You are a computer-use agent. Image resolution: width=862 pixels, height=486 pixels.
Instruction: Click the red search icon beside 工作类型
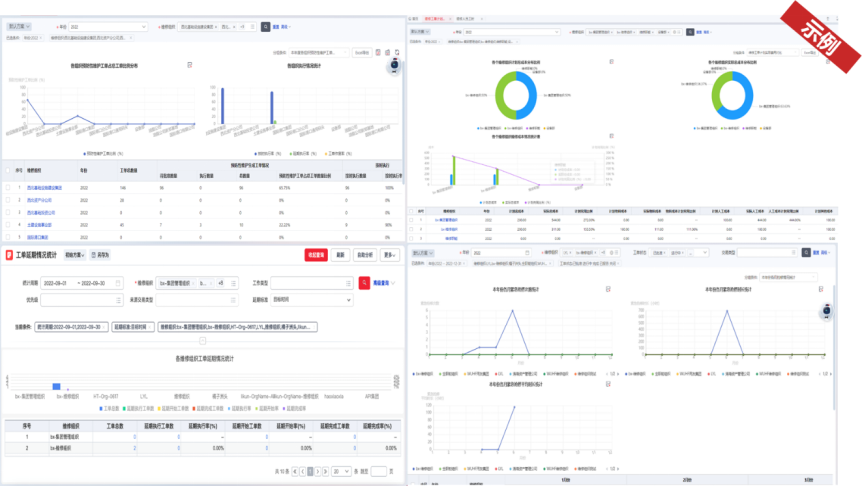364,283
